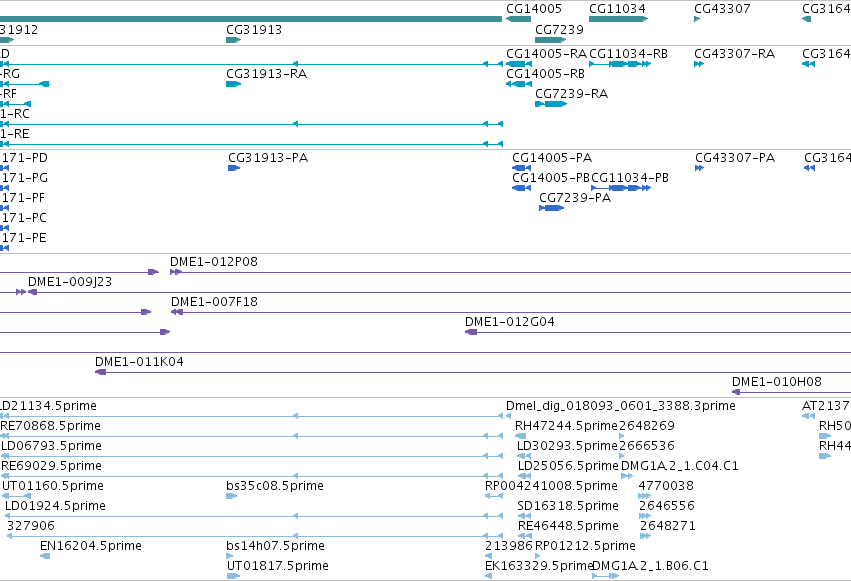851x581 pixels.
Task: Open the LD30293.5prime EST label
Action: pyautogui.click(x=567, y=446)
